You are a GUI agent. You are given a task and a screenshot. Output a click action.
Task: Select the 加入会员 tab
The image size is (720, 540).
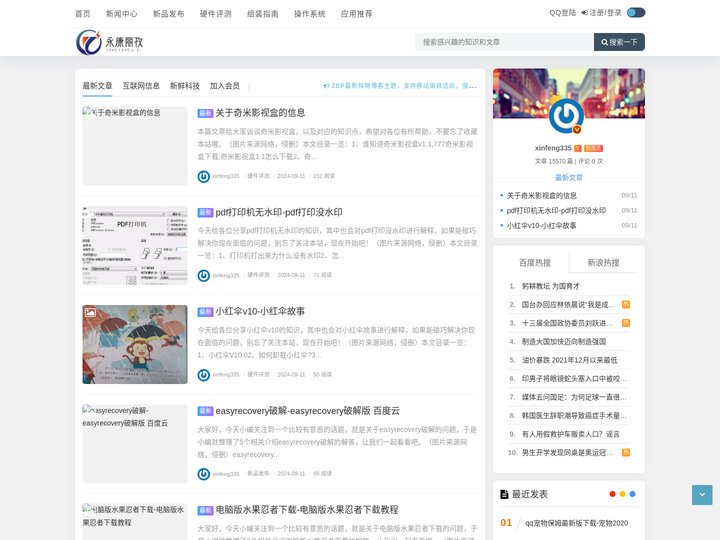(225, 86)
